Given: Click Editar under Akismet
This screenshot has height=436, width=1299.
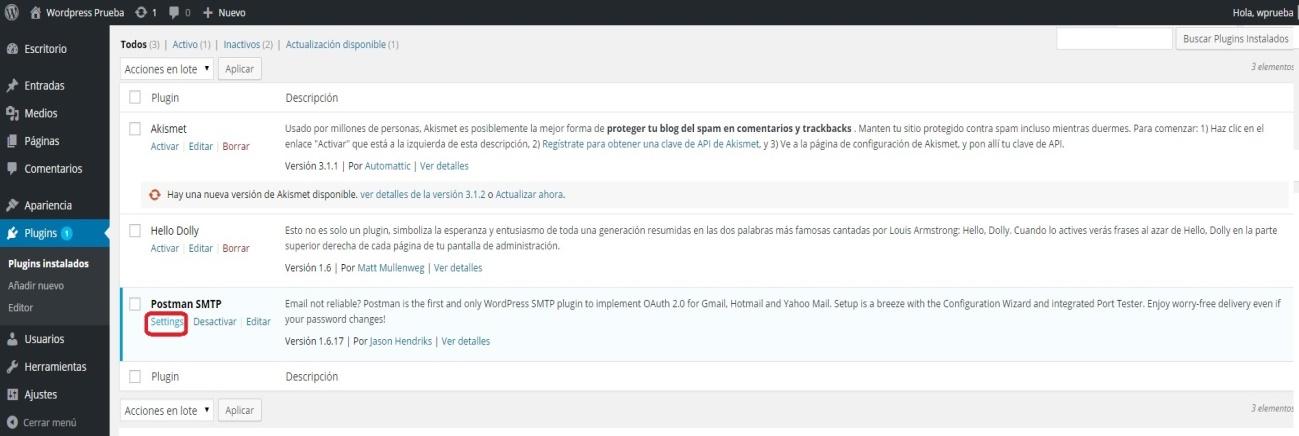Looking at the screenshot, I should pyautogui.click(x=200, y=146).
